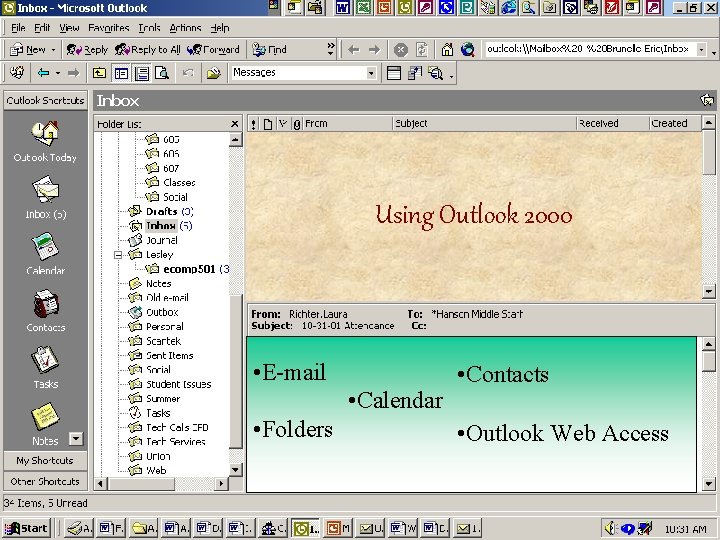
Task: Click the green back arrow in Advanced toolbar
Action: [x=44, y=73]
